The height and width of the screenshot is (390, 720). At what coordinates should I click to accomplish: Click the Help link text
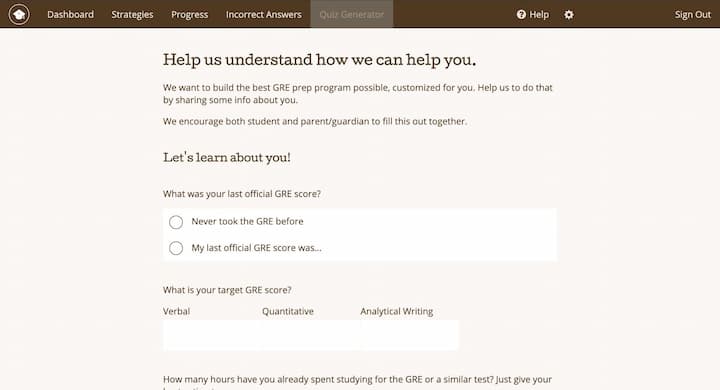point(539,15)
